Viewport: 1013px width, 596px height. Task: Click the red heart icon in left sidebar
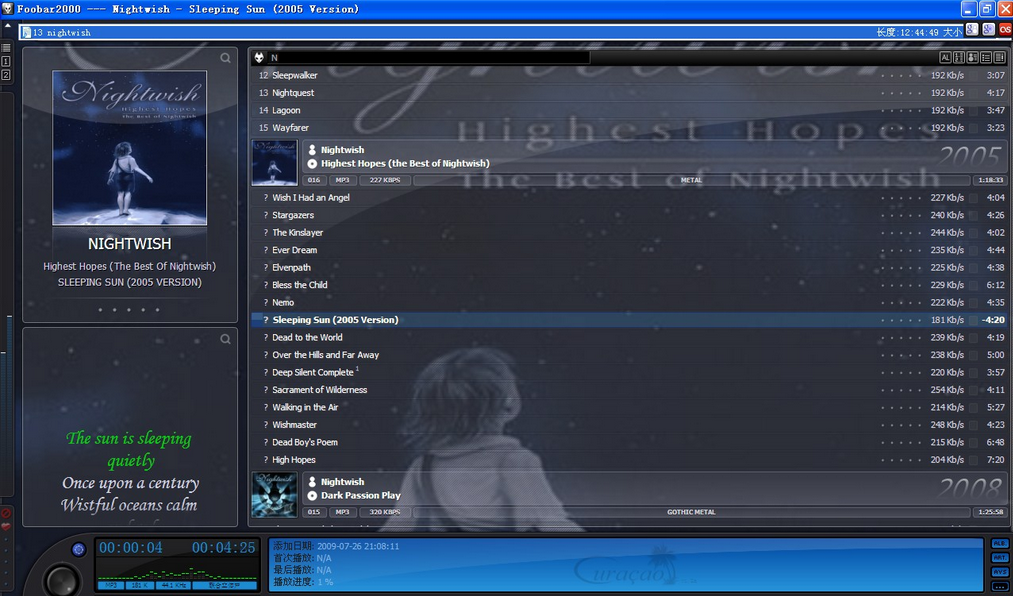tap(6, 526)
